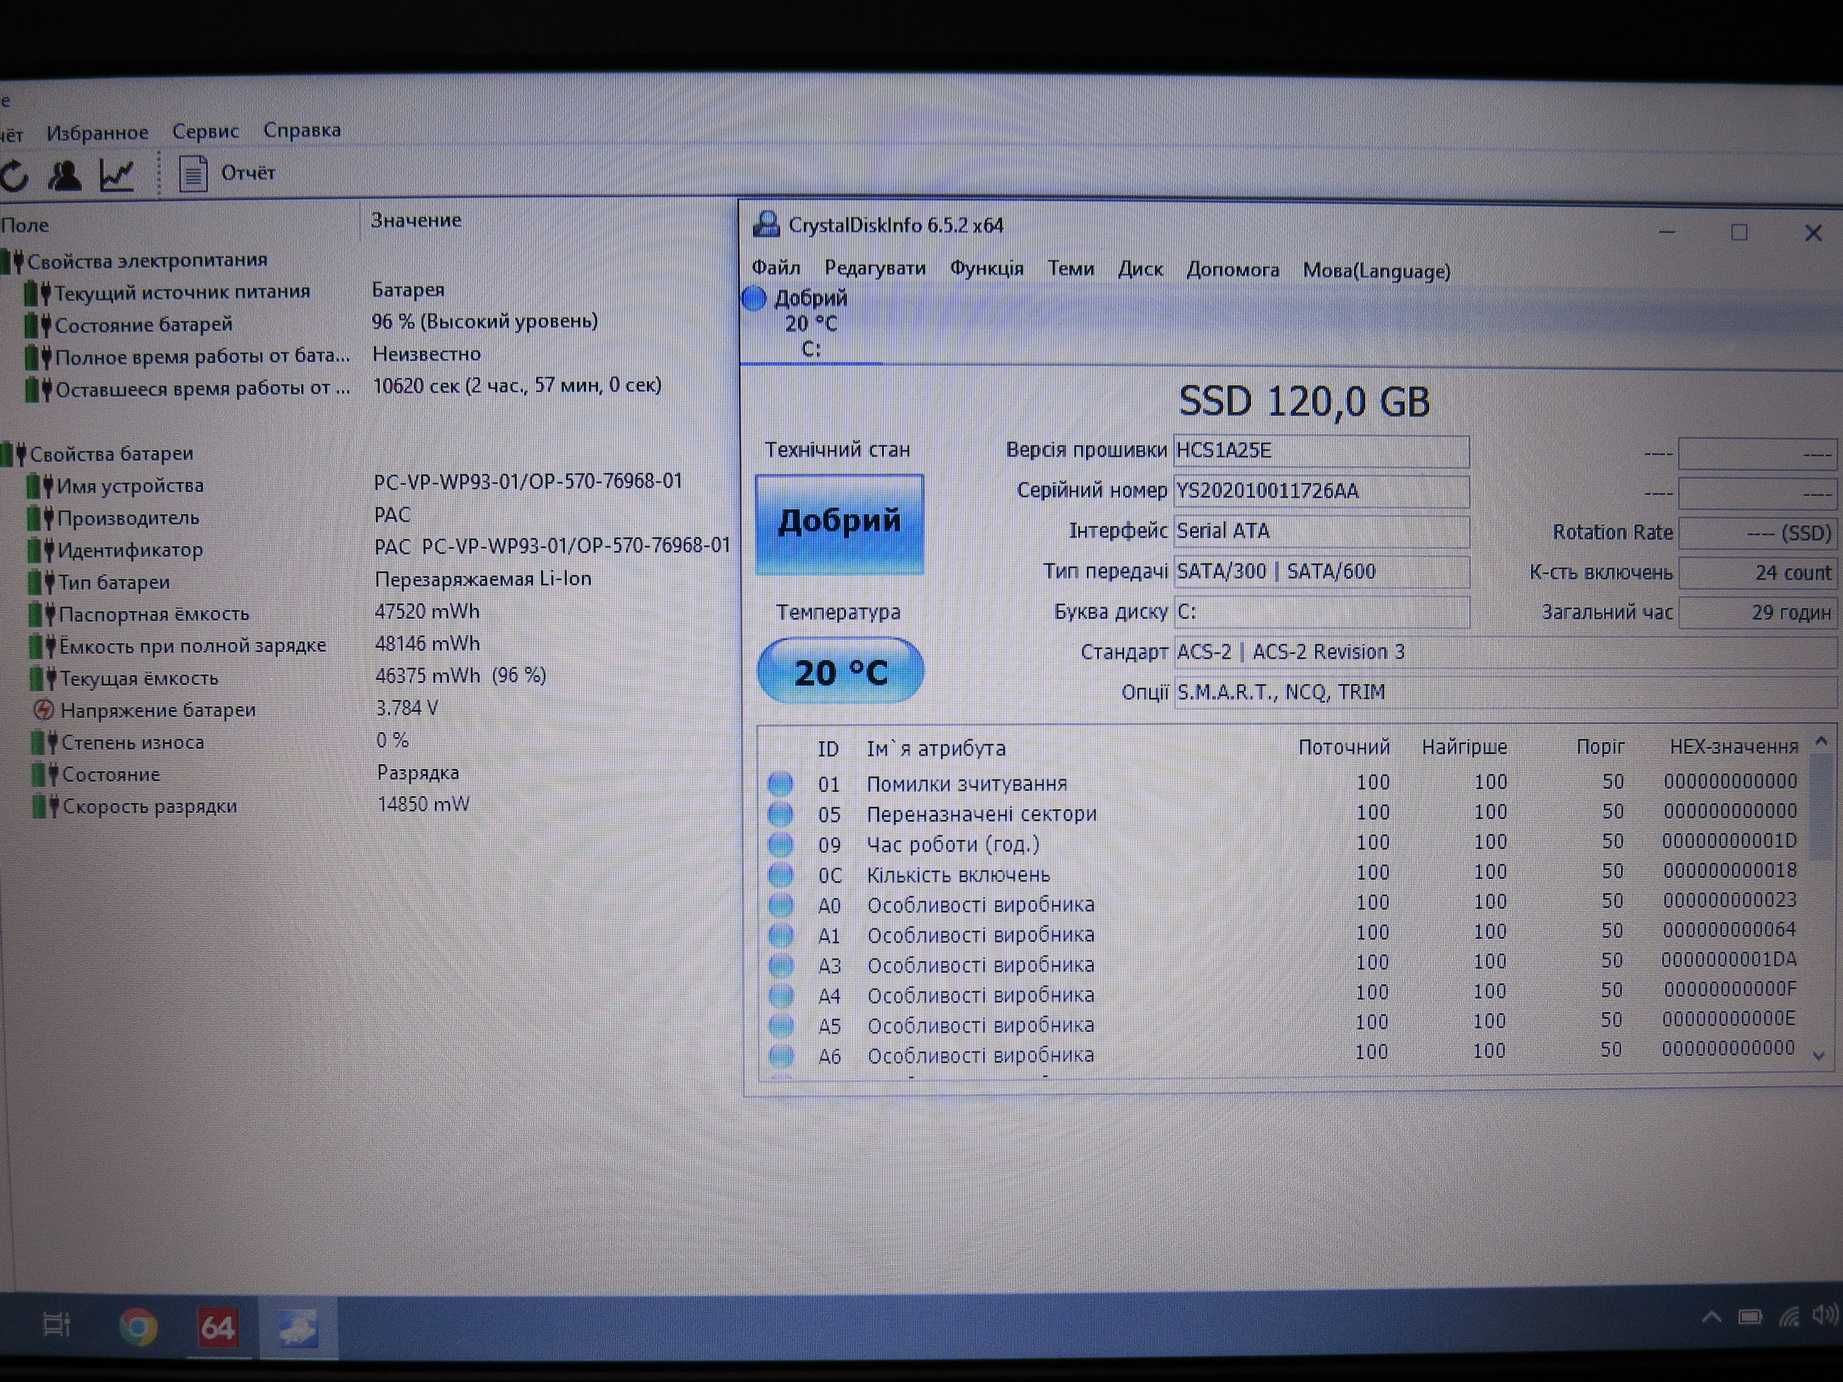Open the Теми menu
Viewport: 1843px width, 1382px height.
[x=1070, y=268]
